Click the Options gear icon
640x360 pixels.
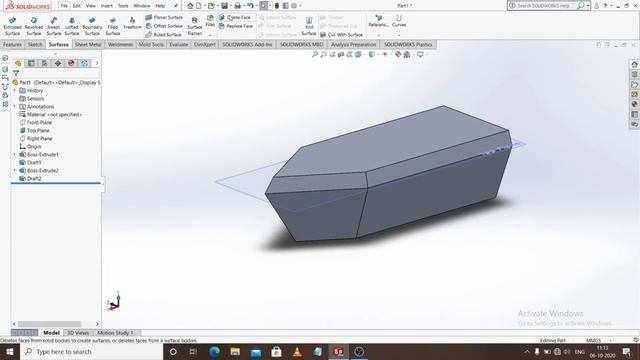(x=294, y=6)
